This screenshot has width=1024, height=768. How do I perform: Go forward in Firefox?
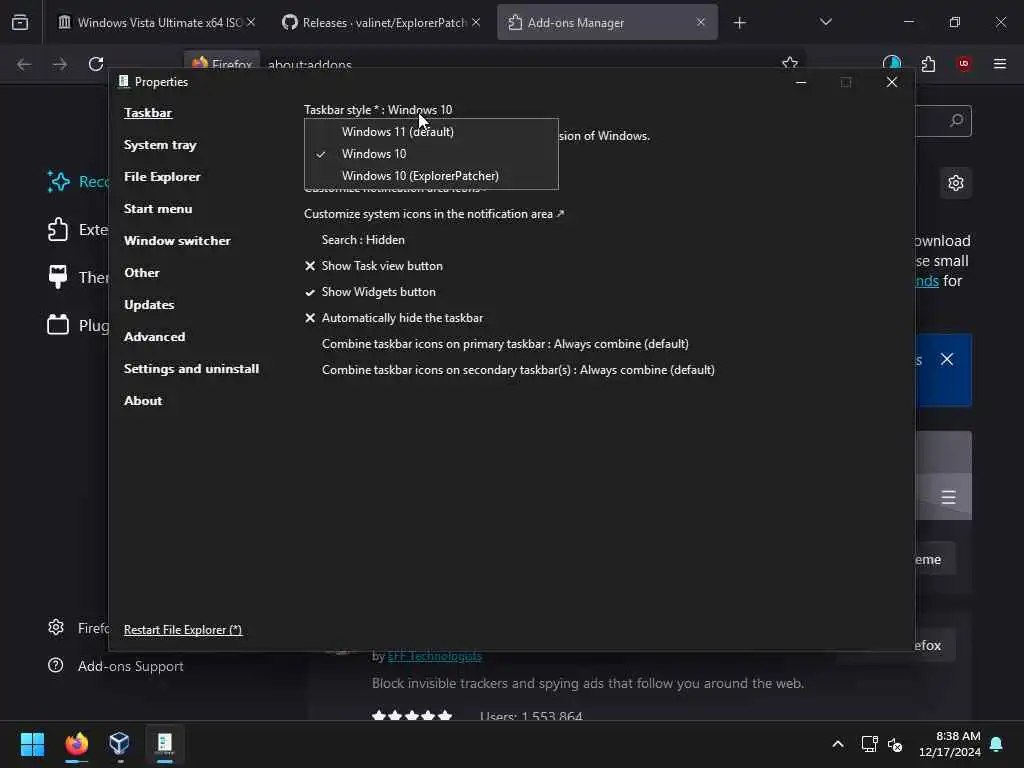59,64
